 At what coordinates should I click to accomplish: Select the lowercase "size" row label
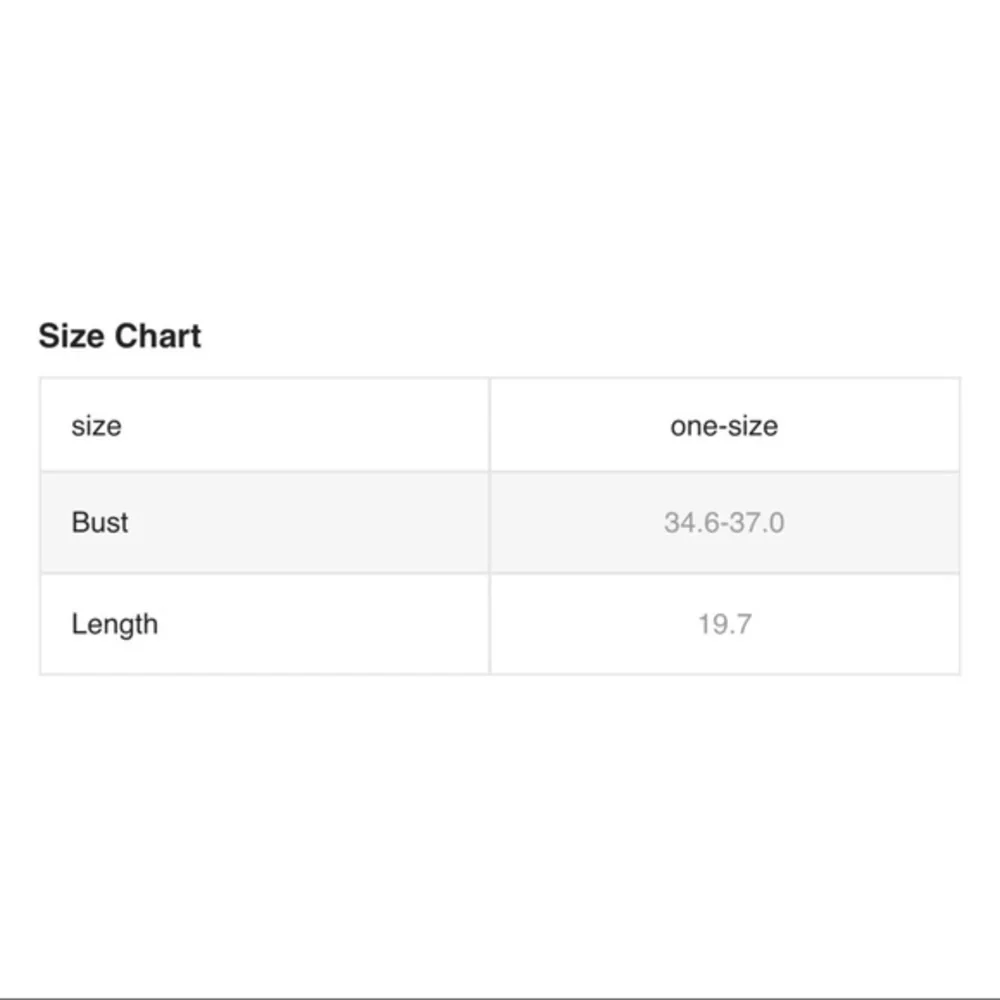96,426
